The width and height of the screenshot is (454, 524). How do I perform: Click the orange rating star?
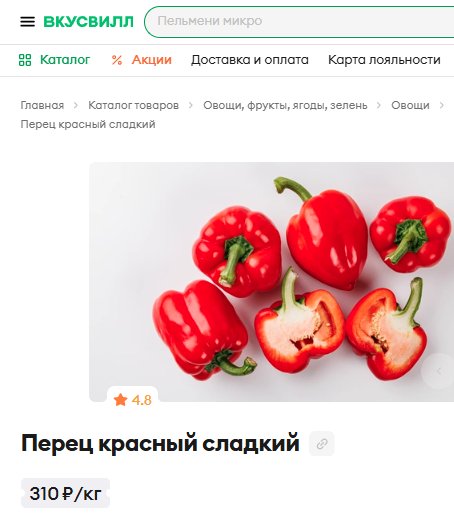(x=120, y=400)
